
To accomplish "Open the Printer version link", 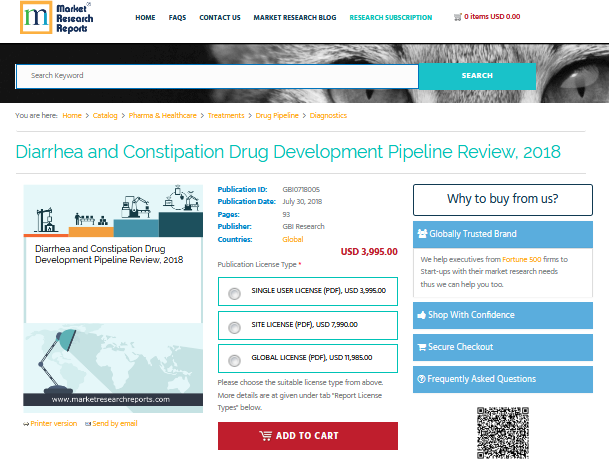I will coord(54,424).
